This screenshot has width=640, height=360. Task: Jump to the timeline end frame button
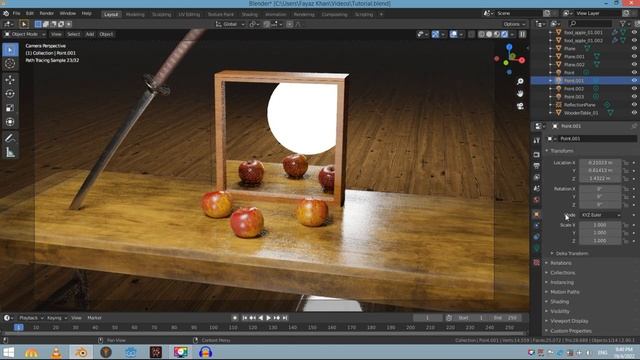click(x=285, y=318)
